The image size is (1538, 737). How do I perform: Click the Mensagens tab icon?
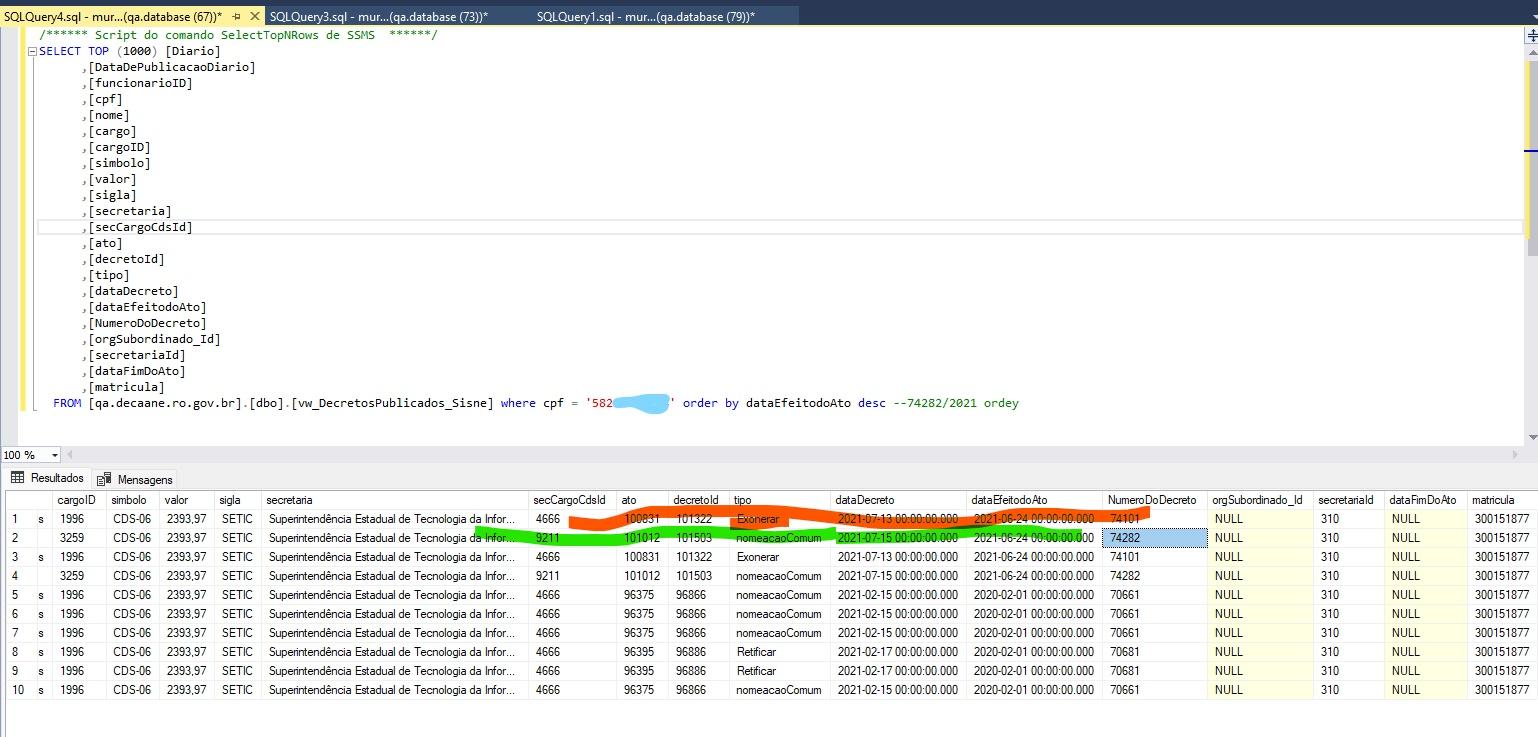(103, 479)
